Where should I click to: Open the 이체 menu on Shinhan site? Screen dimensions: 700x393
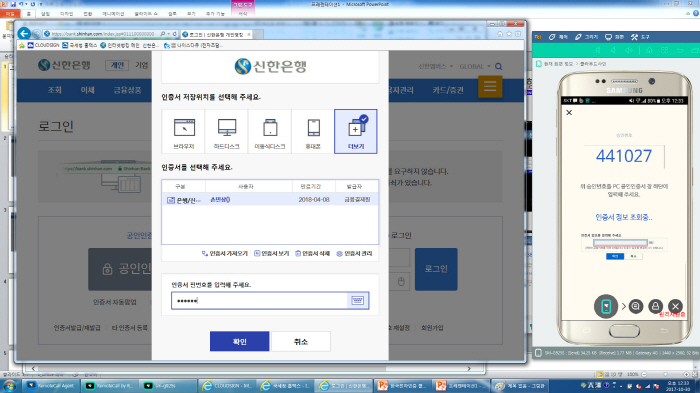[87, 90]
